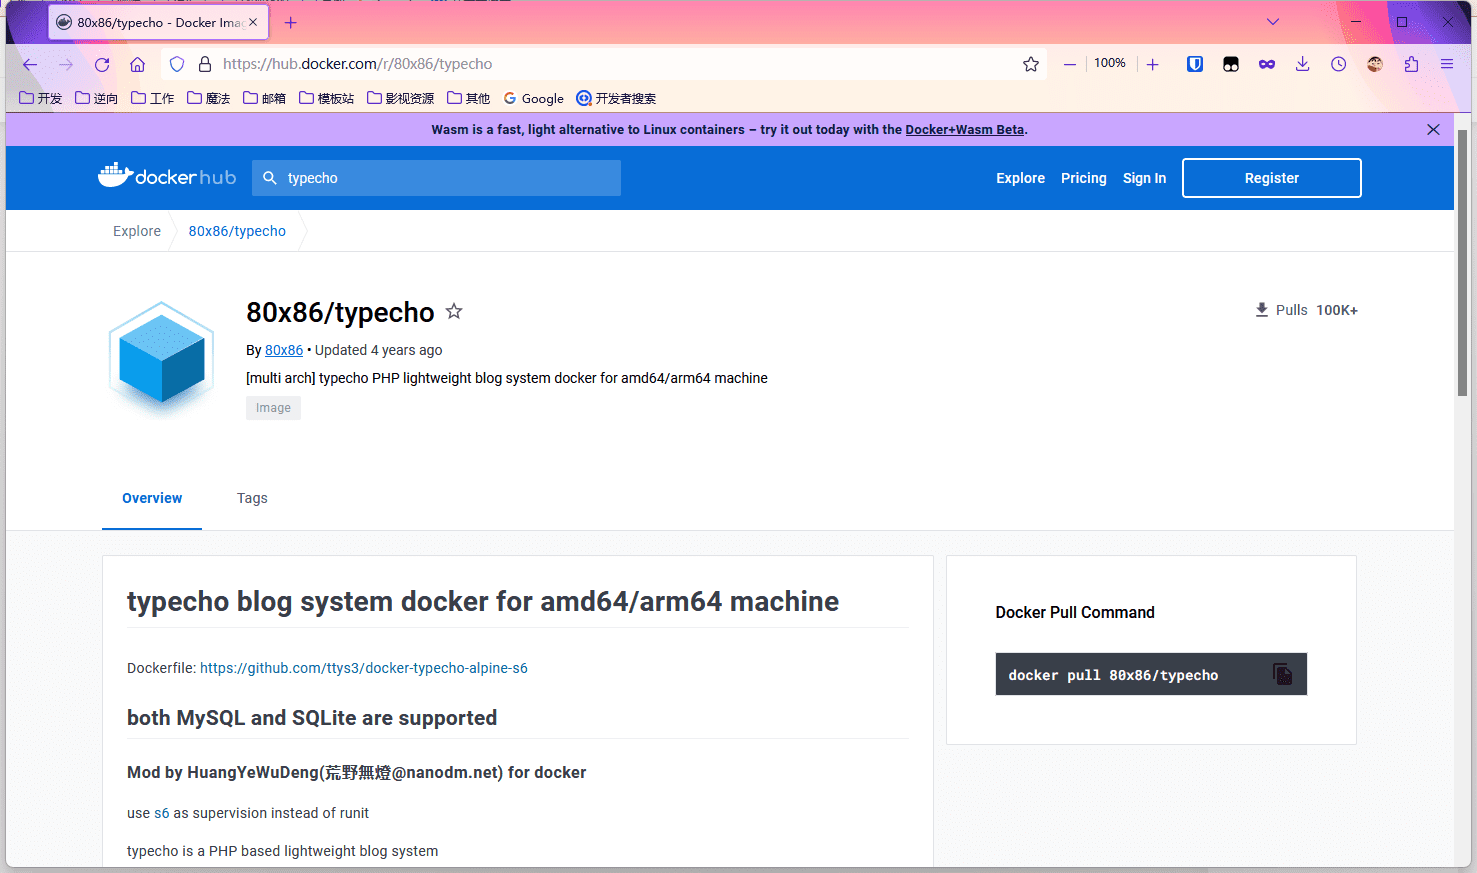The image size is (1477, 873).
Task: Dismiss the Wasm announcement banner
Action: click(1433, 130)
